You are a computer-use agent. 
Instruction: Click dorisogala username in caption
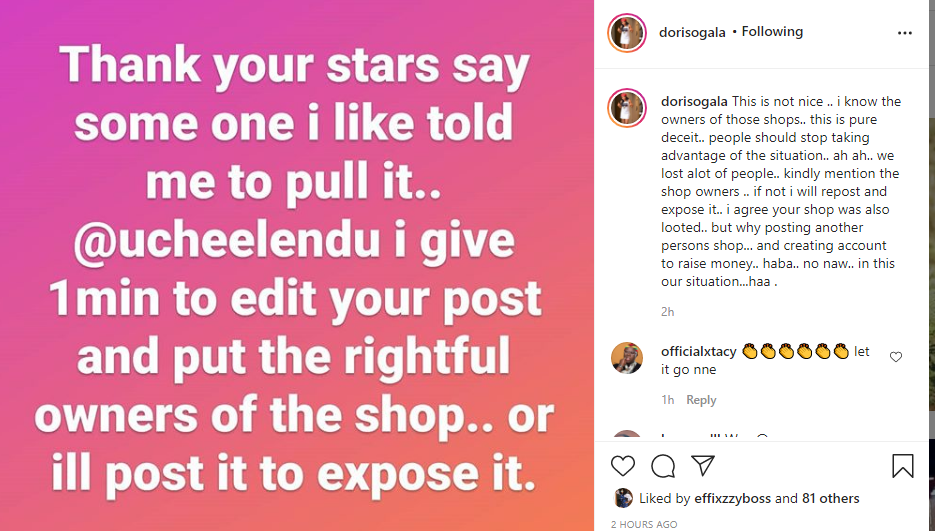(x=695, y=101)
